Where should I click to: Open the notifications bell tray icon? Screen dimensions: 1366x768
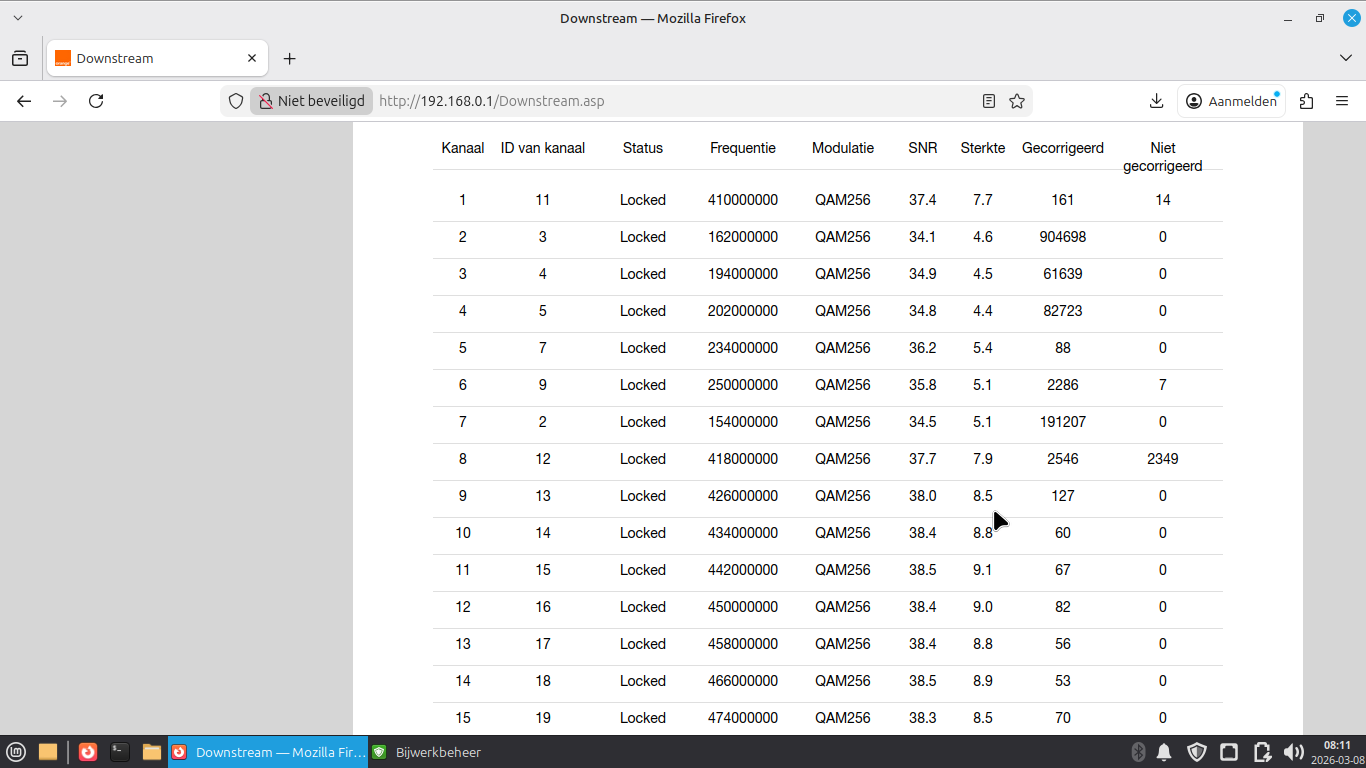point(1164,752)
